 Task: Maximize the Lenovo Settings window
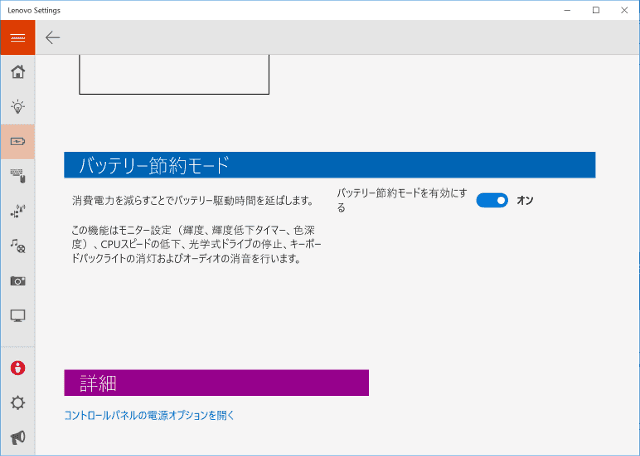click(596, 10)
